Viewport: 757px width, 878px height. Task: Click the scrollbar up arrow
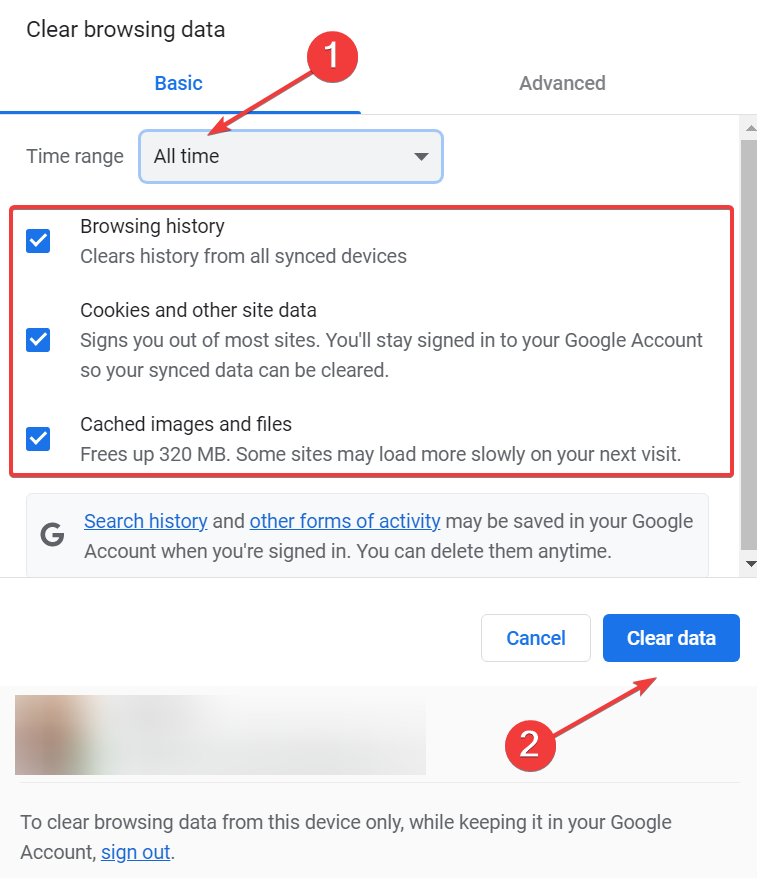point(750,129)
